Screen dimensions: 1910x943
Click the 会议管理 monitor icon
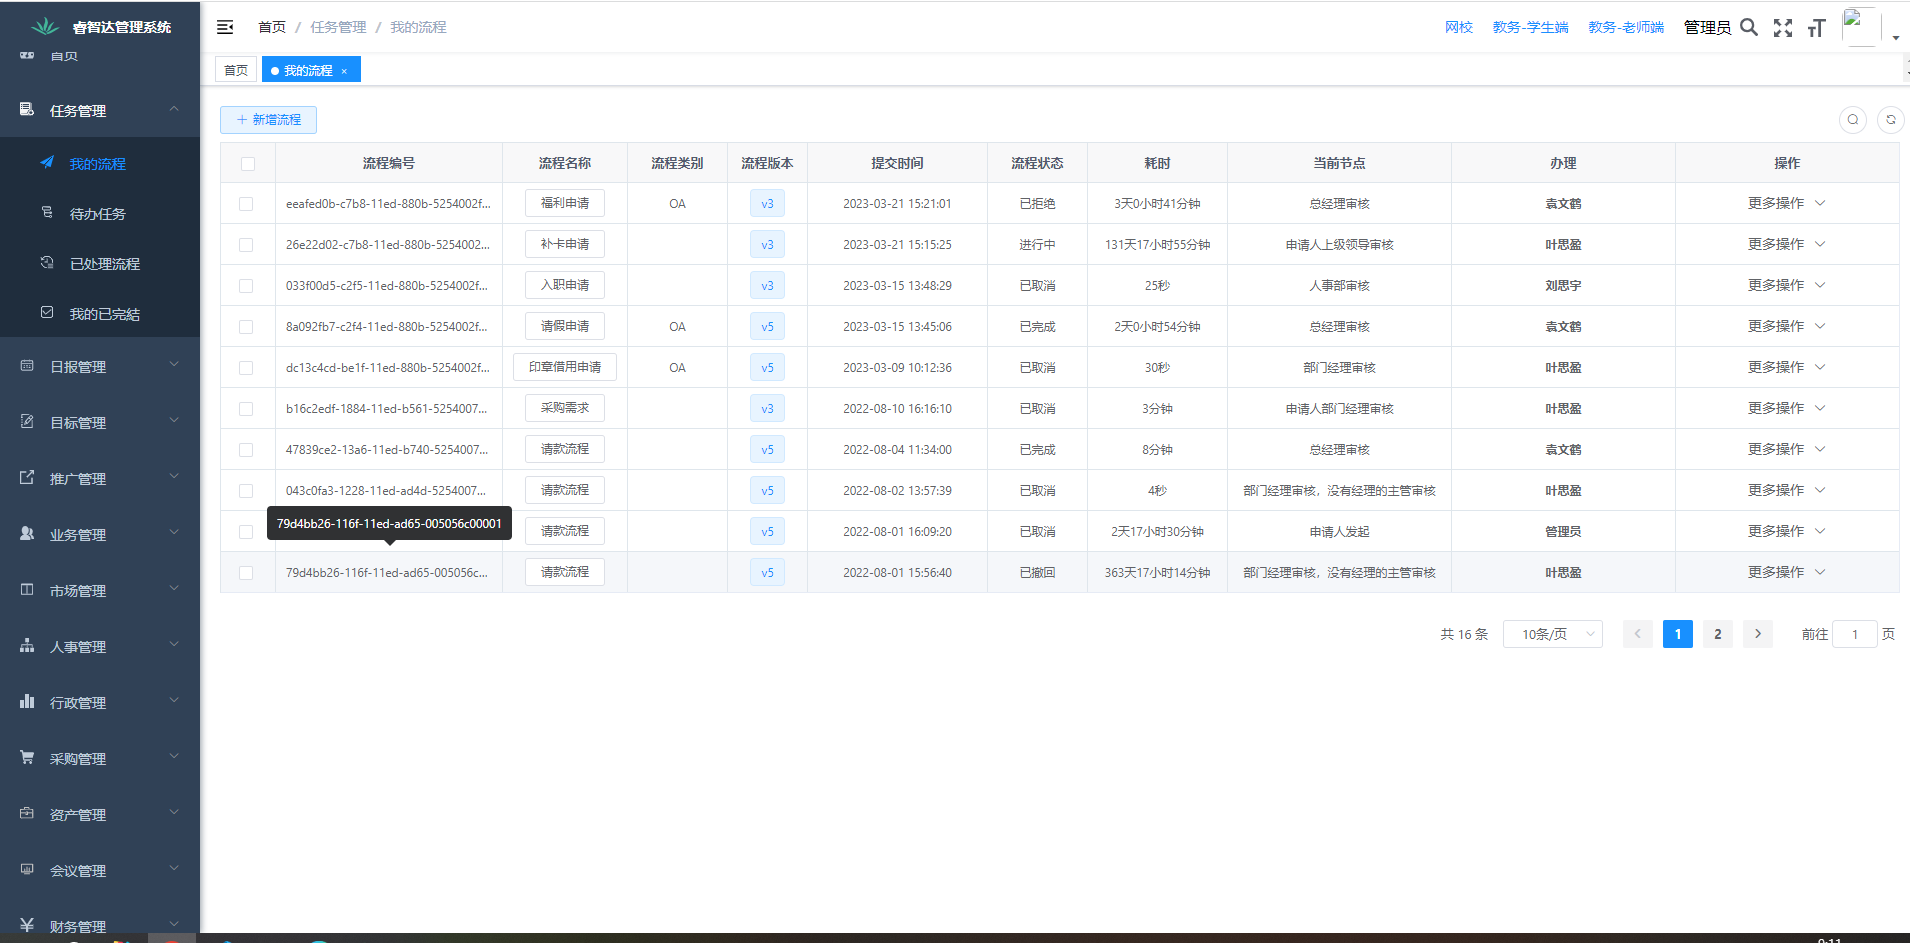click(x=27, y=869)
